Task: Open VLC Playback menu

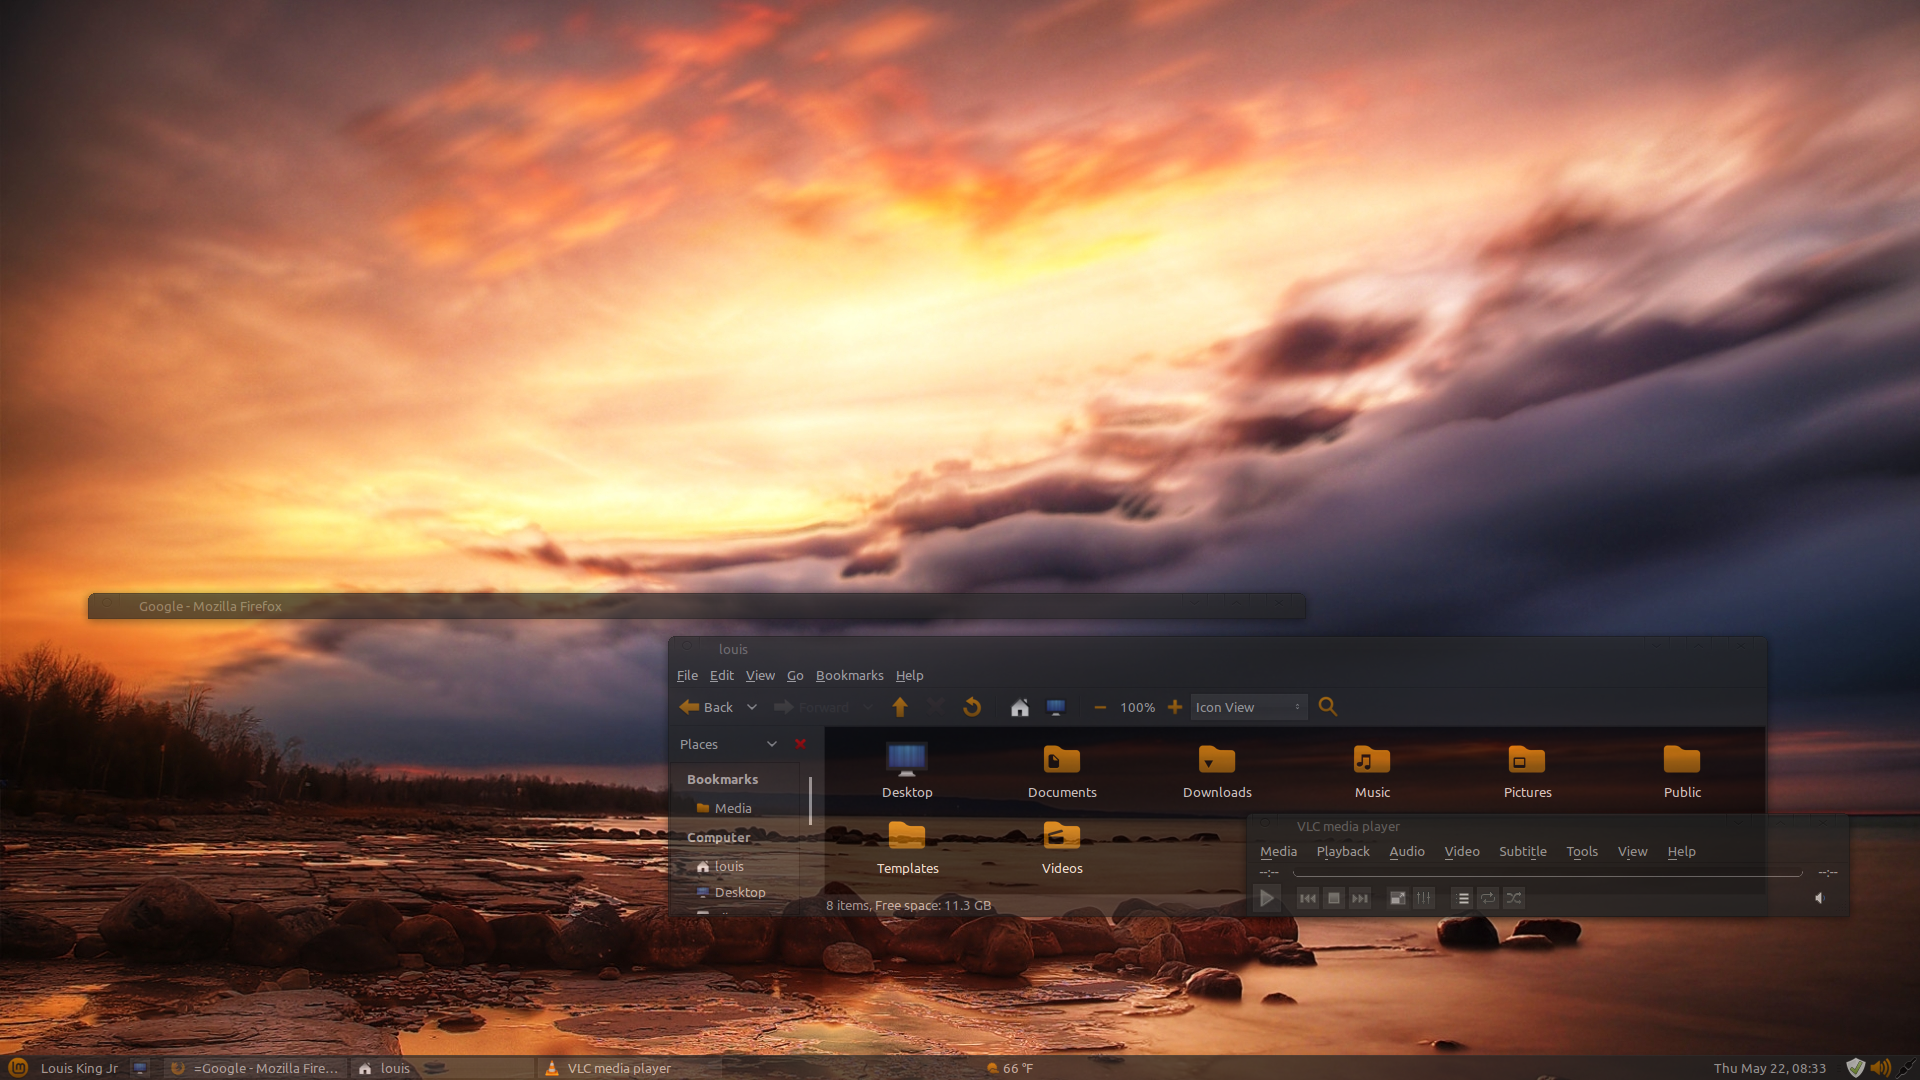Action: (x=1342, y=851)
